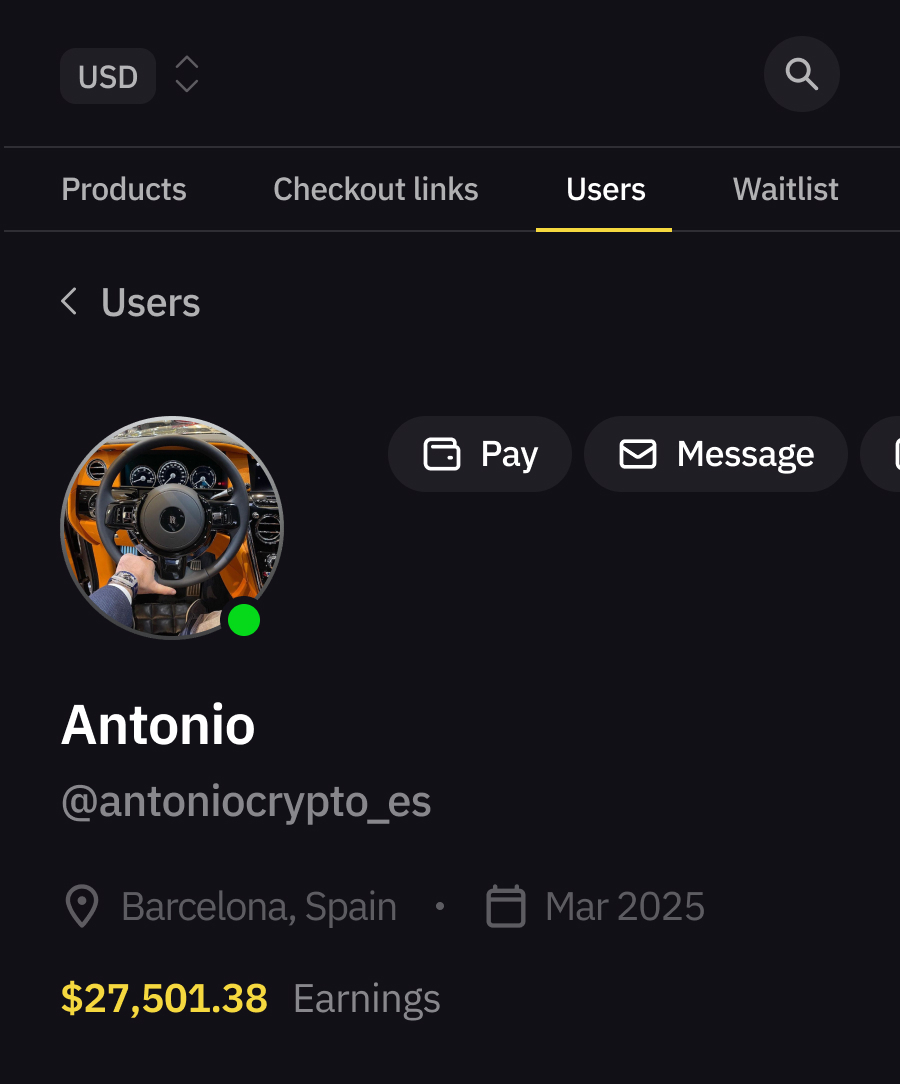
Task: Click the envelope icon on Message
Action: tap(638, 454)
